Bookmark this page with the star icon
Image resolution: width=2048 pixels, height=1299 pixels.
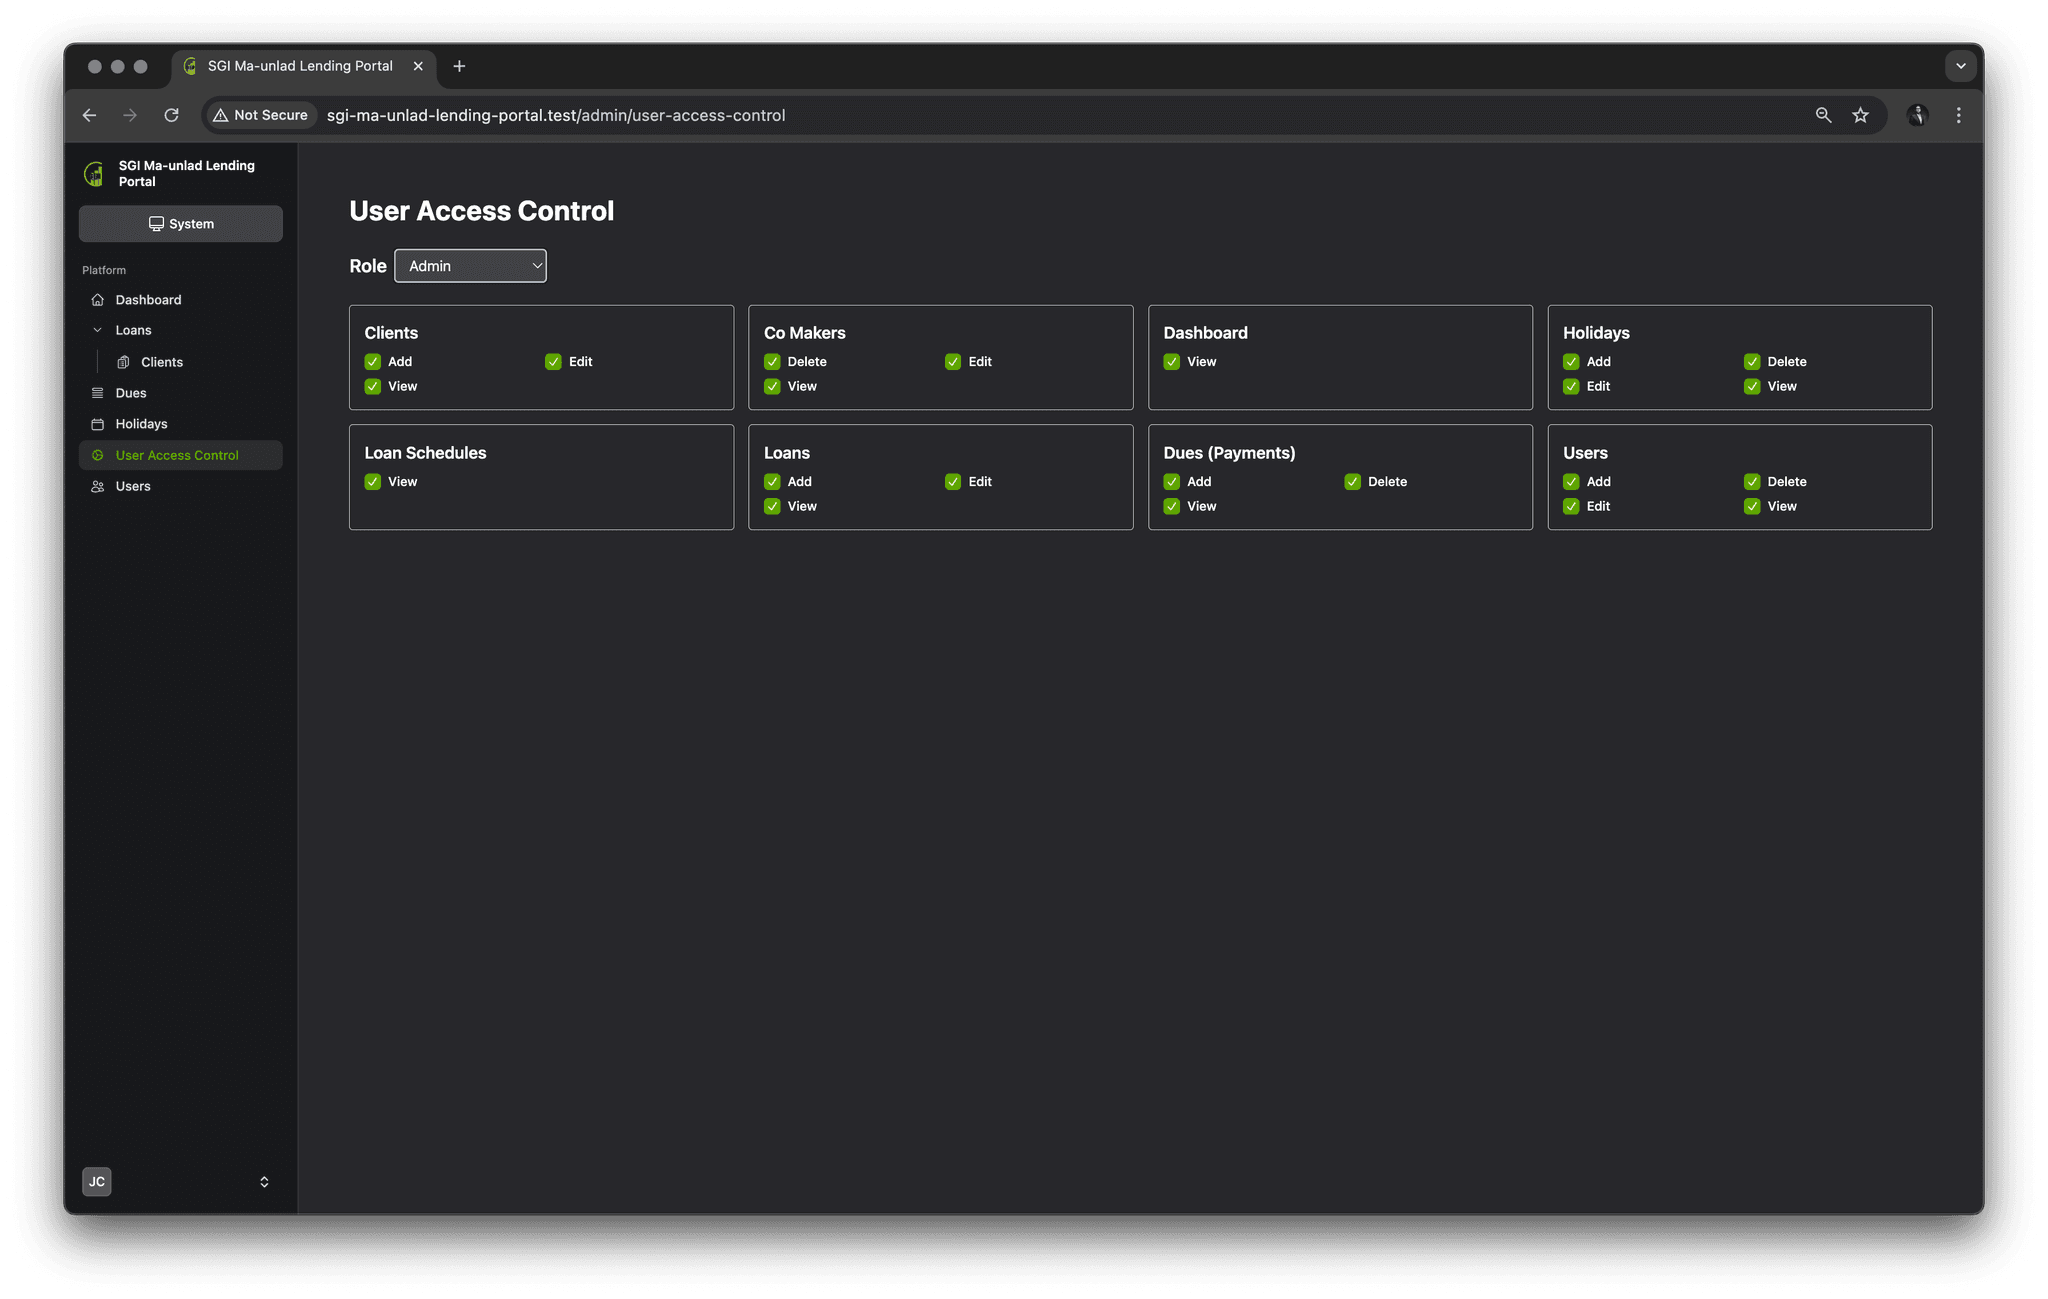click(x=1860, y=115)
